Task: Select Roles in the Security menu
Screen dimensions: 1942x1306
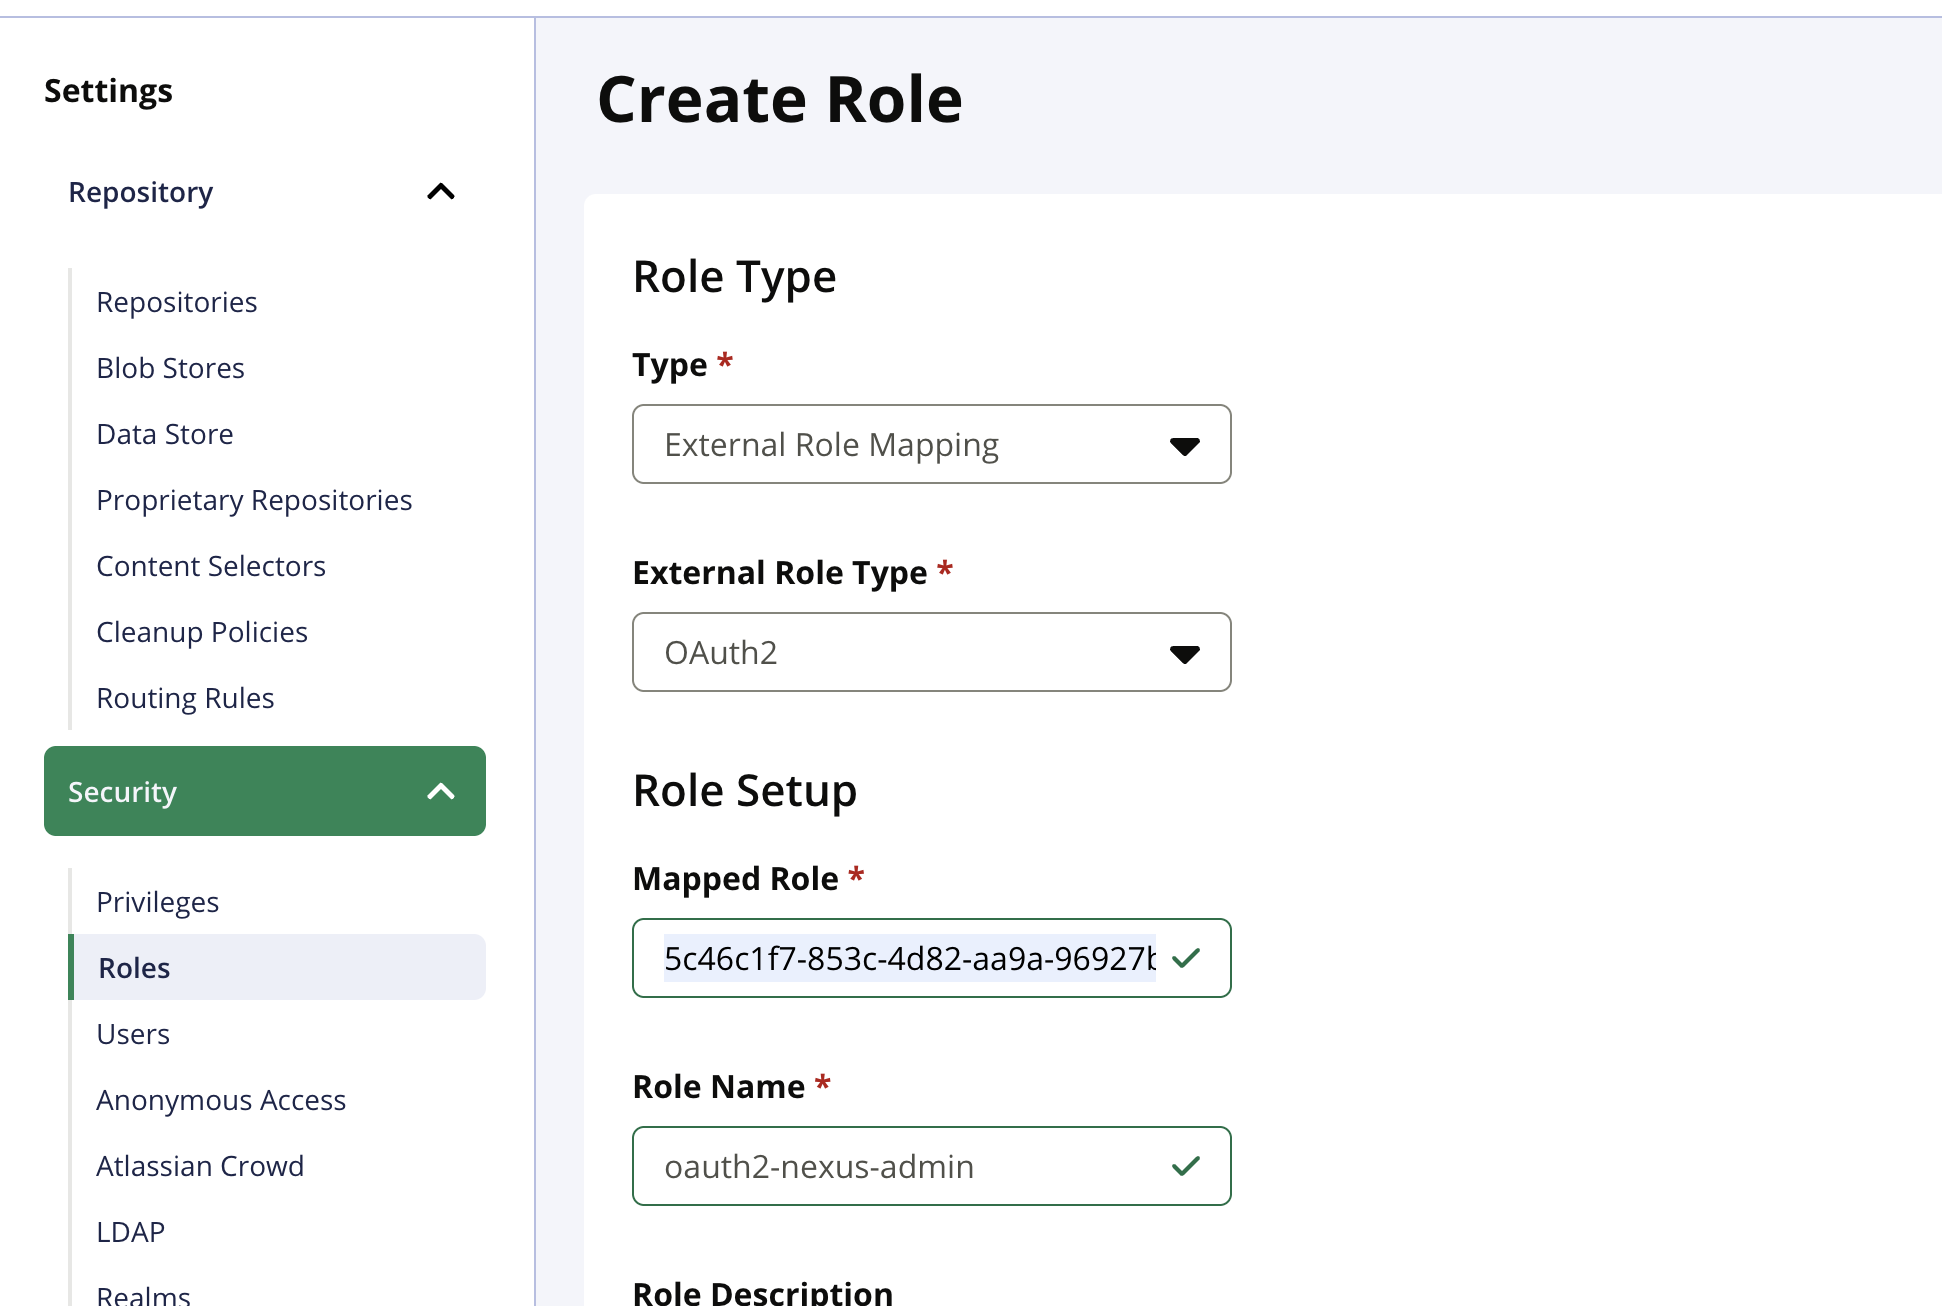Action: click(x=133, y=967)
